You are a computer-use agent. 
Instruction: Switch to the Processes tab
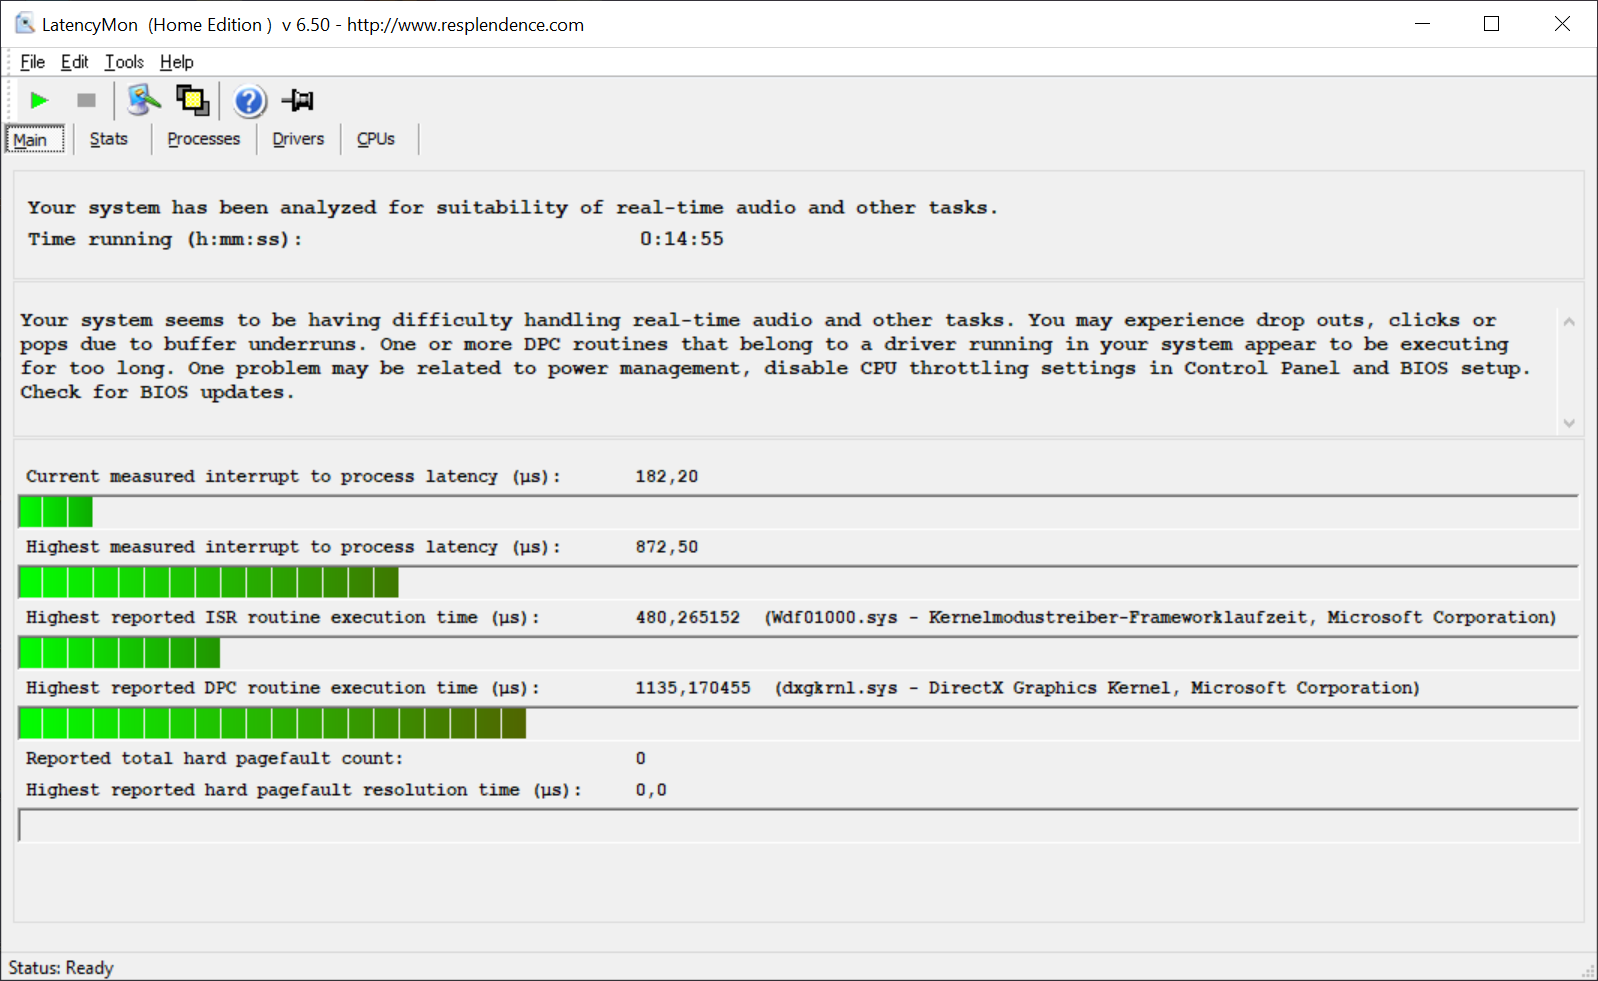click(203, 139)
